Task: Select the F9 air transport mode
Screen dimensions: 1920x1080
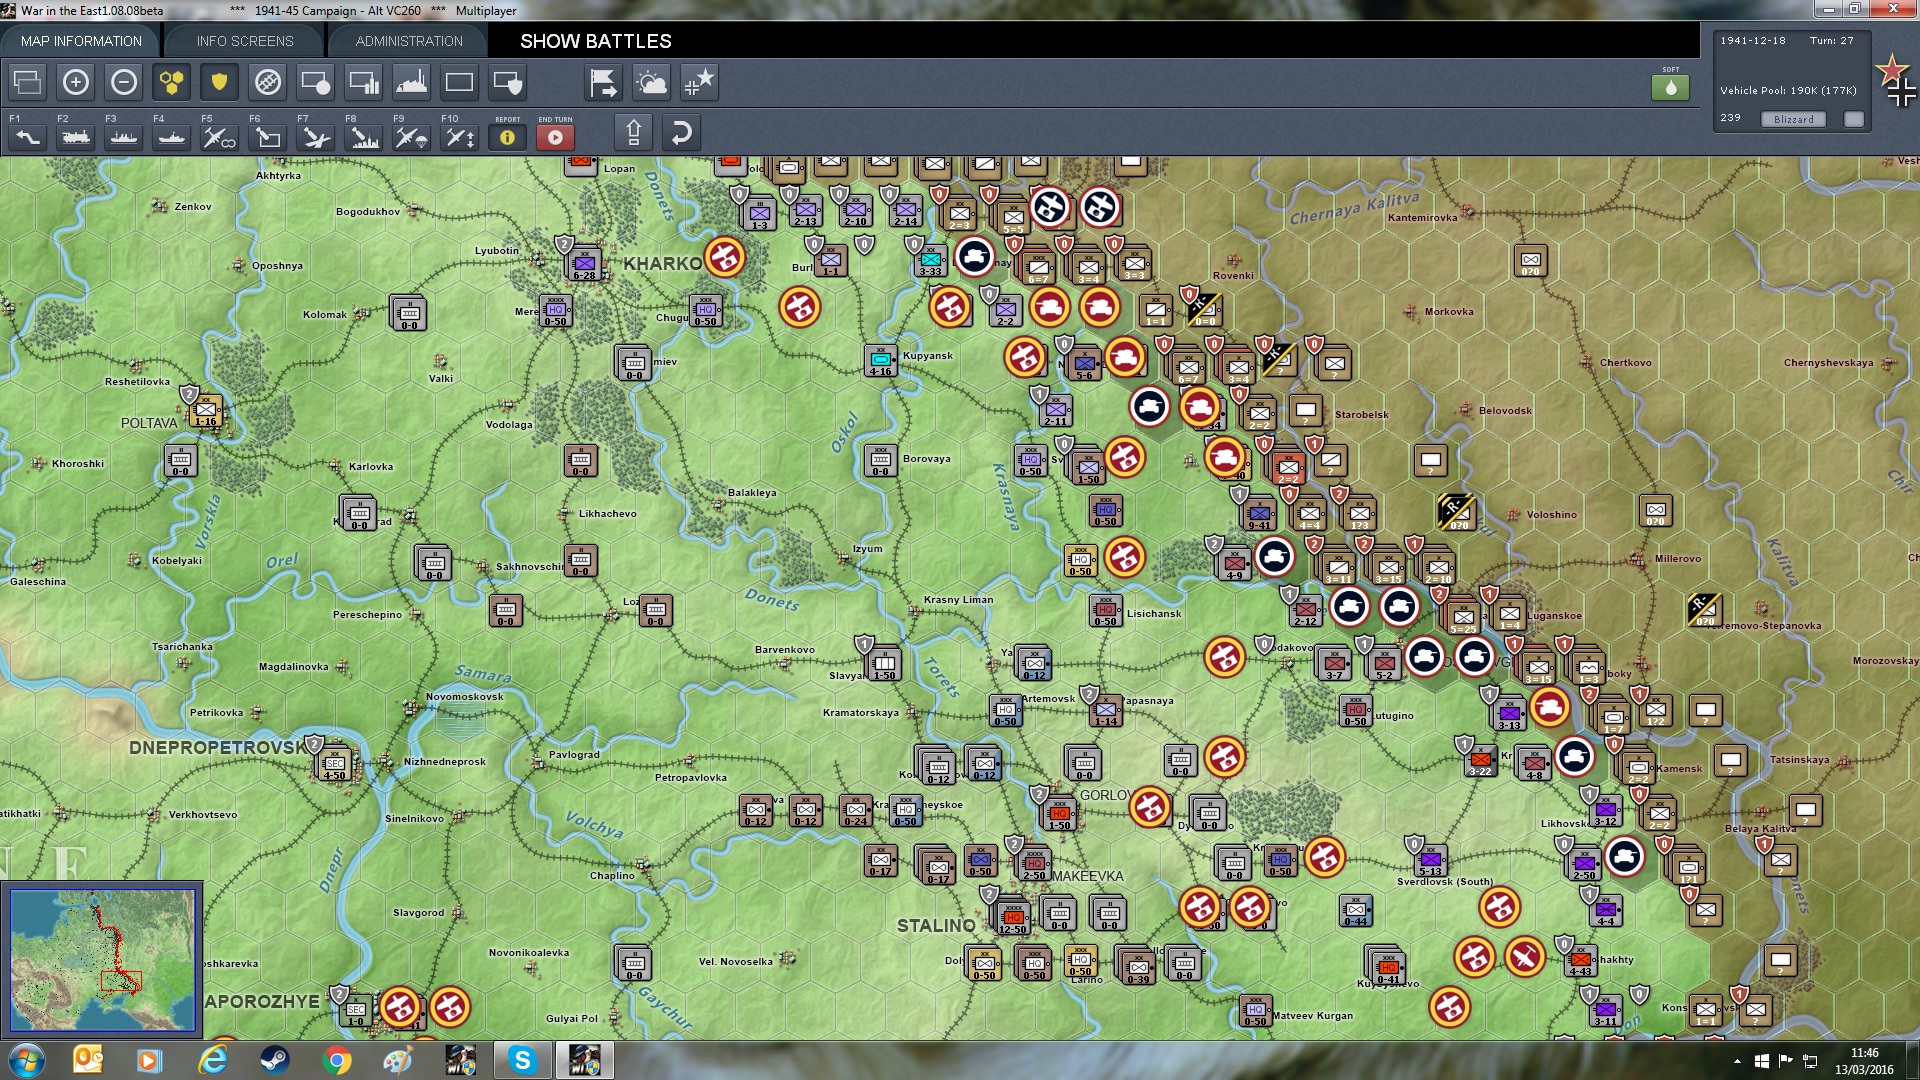Action: (x=411, y=137)
